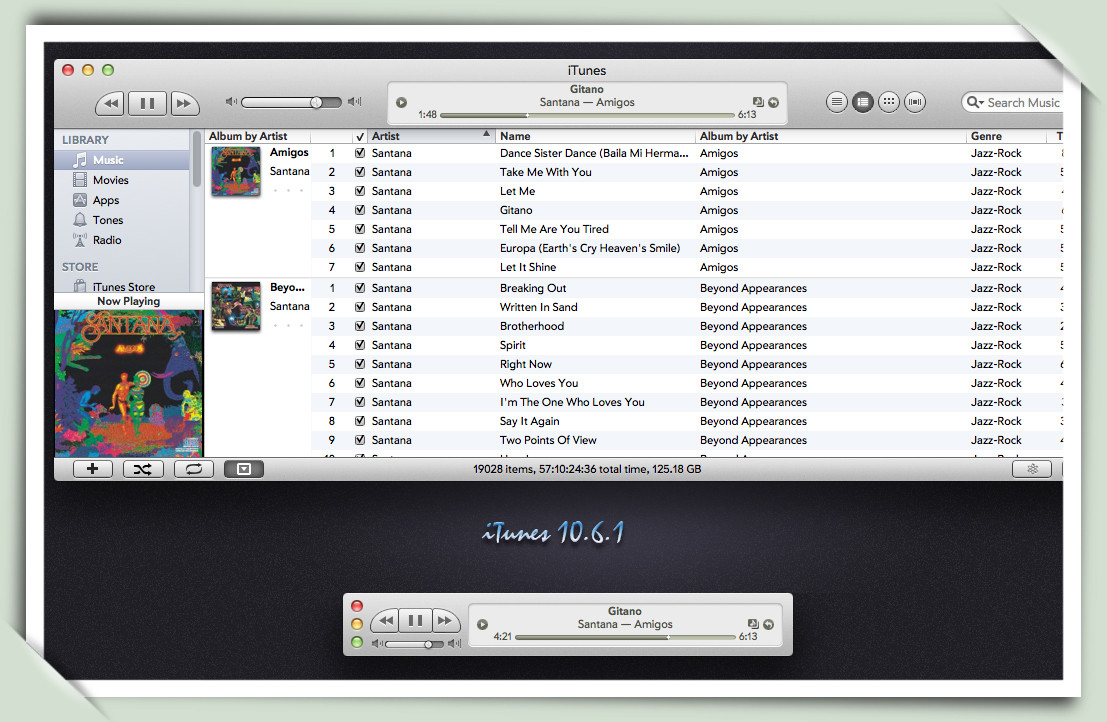
Task: Skip forward to next track in iTunes window
Action: (184, 103)
